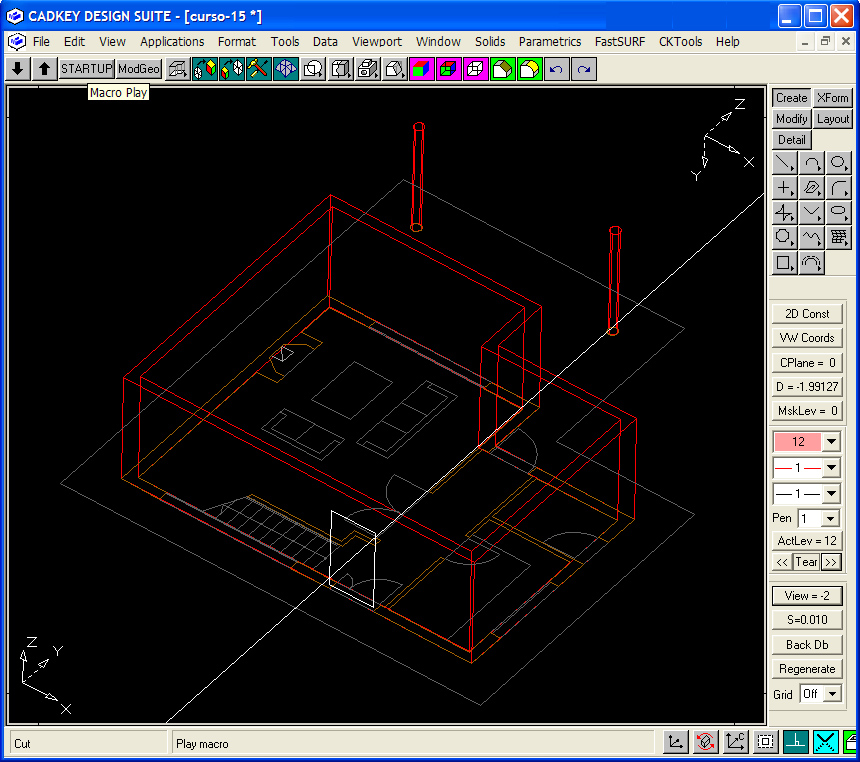Screen dimensions: 860x762
Task: Activate the Polygon creation tool
Action: pos(785,238)
